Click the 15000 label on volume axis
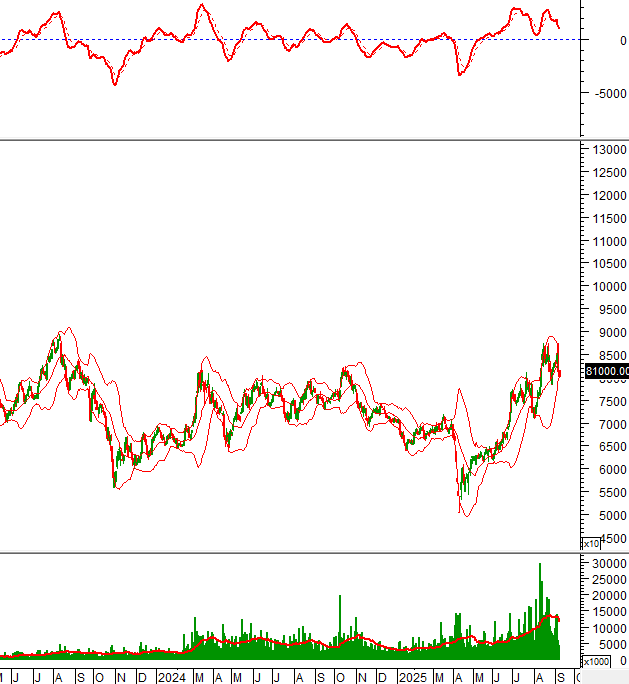 click(x=607, y=612)
